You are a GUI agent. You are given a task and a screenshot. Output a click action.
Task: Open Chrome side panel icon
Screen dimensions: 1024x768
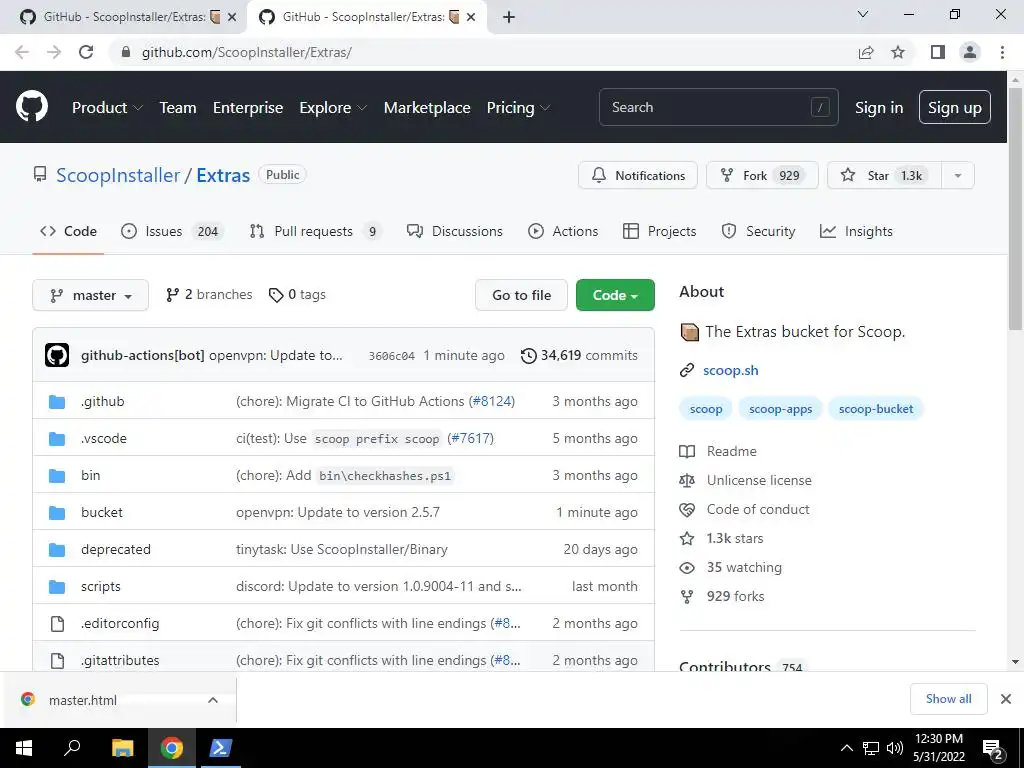(x=938, y=52)
